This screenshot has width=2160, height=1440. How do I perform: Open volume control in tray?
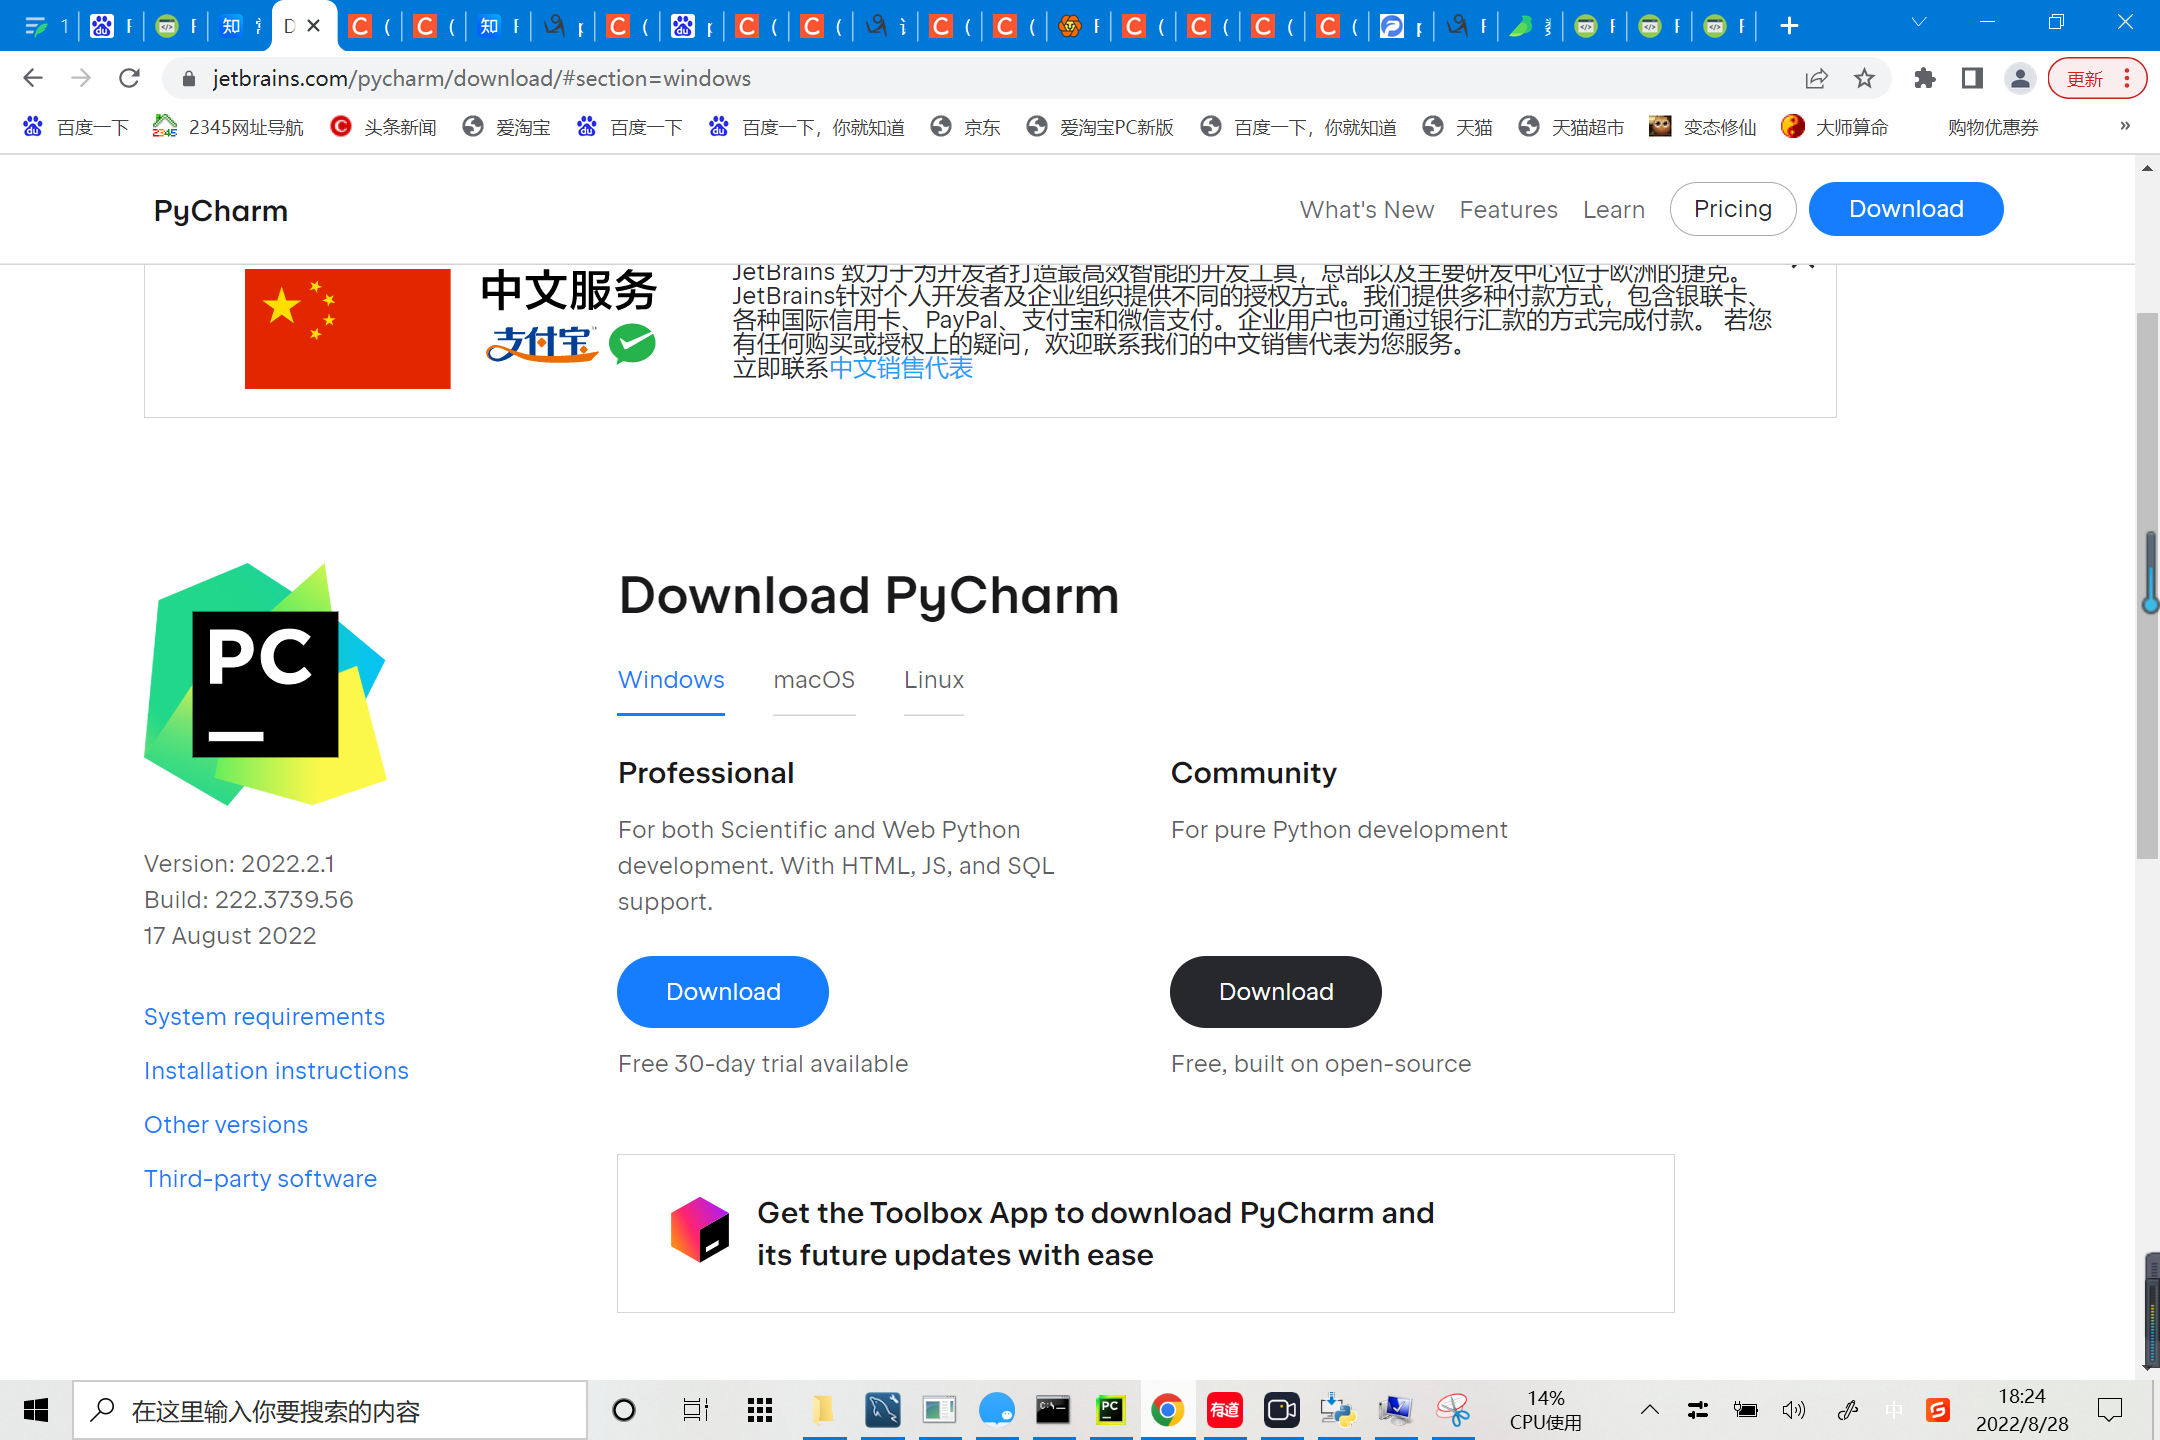click(x=1794, y=1410)
